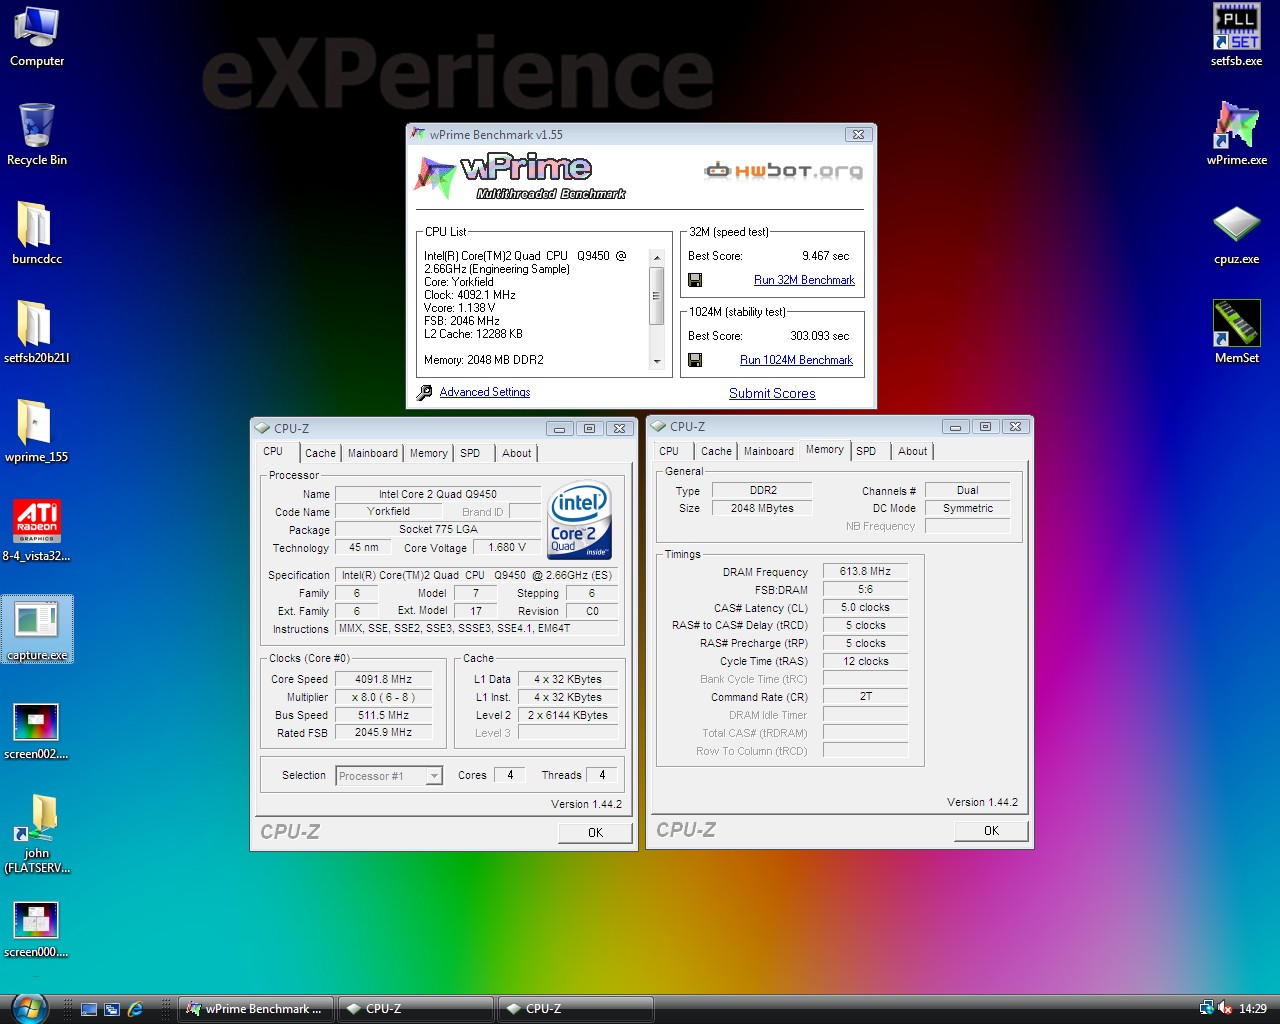Click the FSB:DRAM 5:6 value field
1280x1024 pixels.
point(865,589)
